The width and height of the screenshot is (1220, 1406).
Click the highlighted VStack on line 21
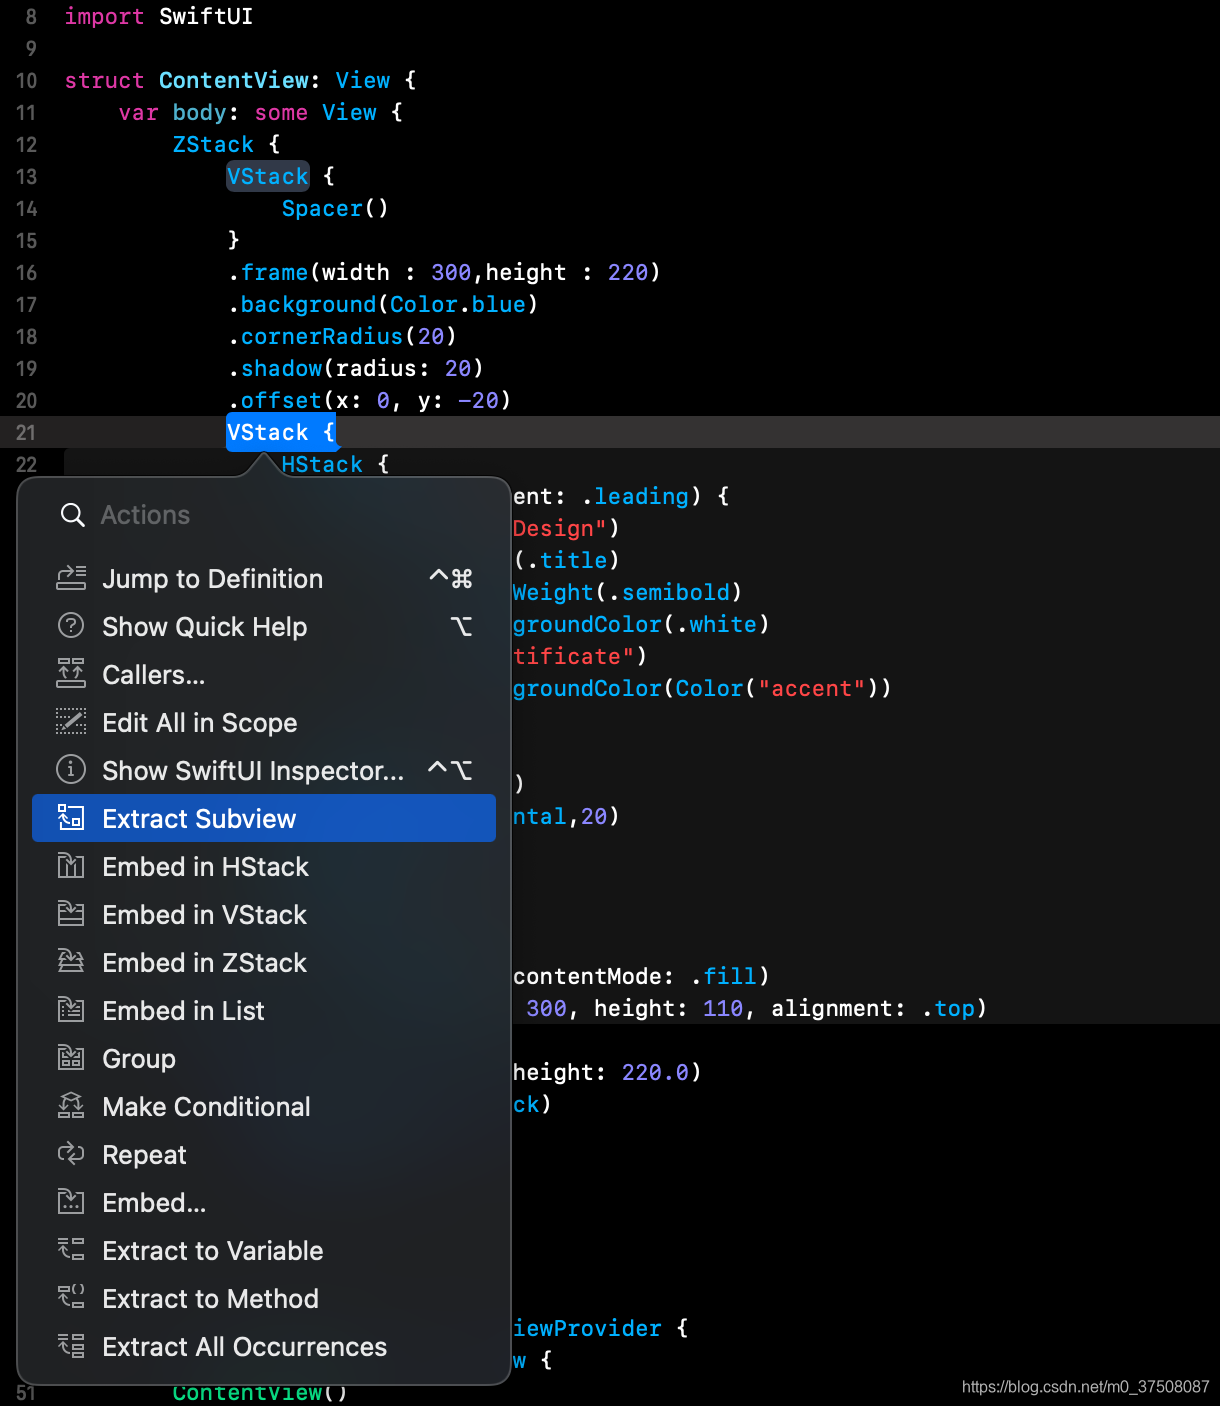(267, 432)
